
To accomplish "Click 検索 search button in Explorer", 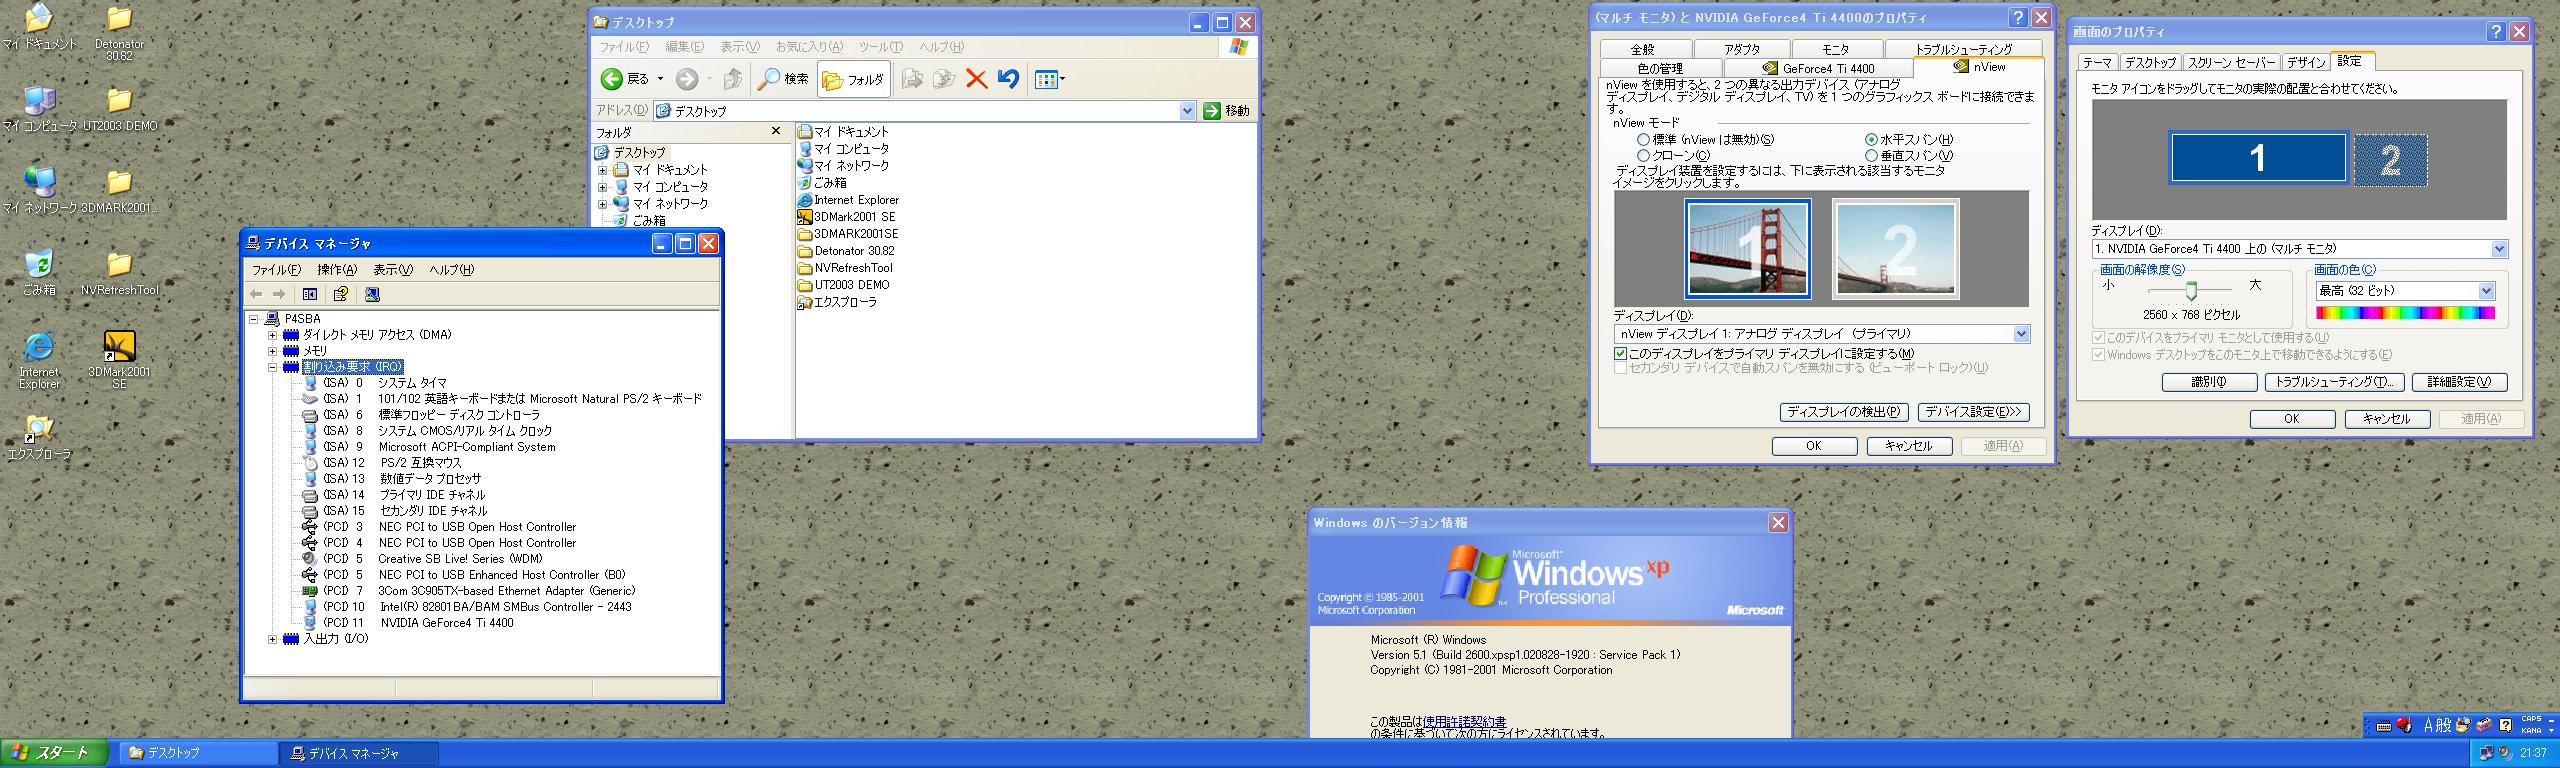I will (783, 79).
